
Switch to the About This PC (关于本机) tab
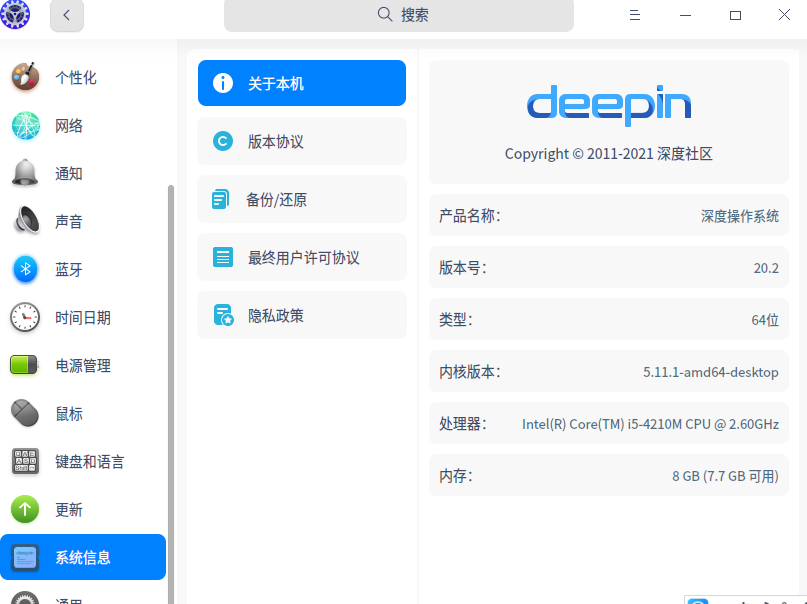(x=301, y=83)
